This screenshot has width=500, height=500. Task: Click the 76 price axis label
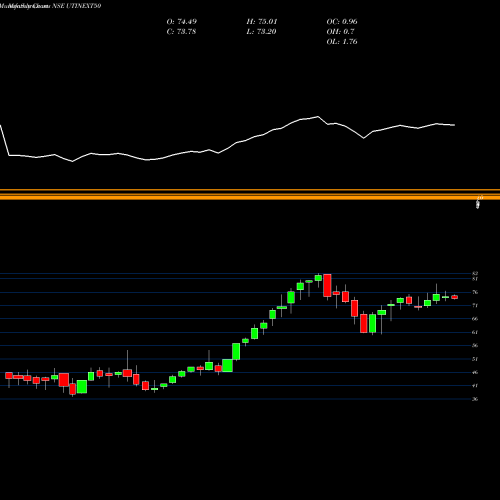tap(475, 292)
